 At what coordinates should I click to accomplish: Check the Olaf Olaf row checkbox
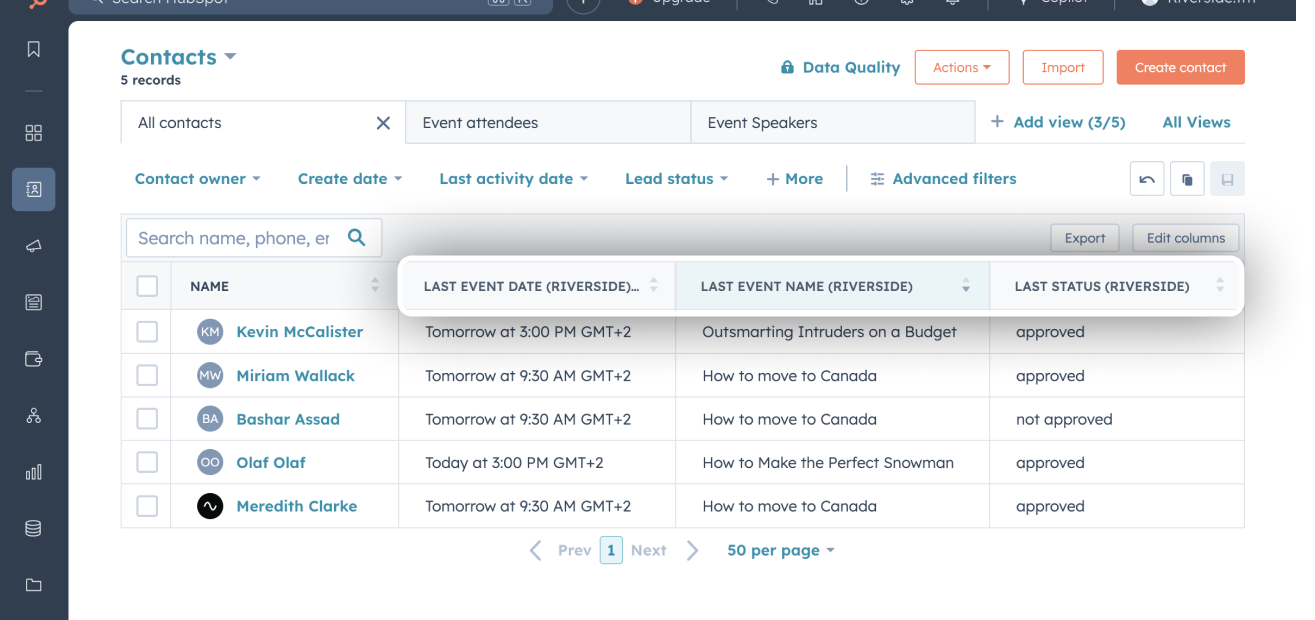[x=147, y=463]
